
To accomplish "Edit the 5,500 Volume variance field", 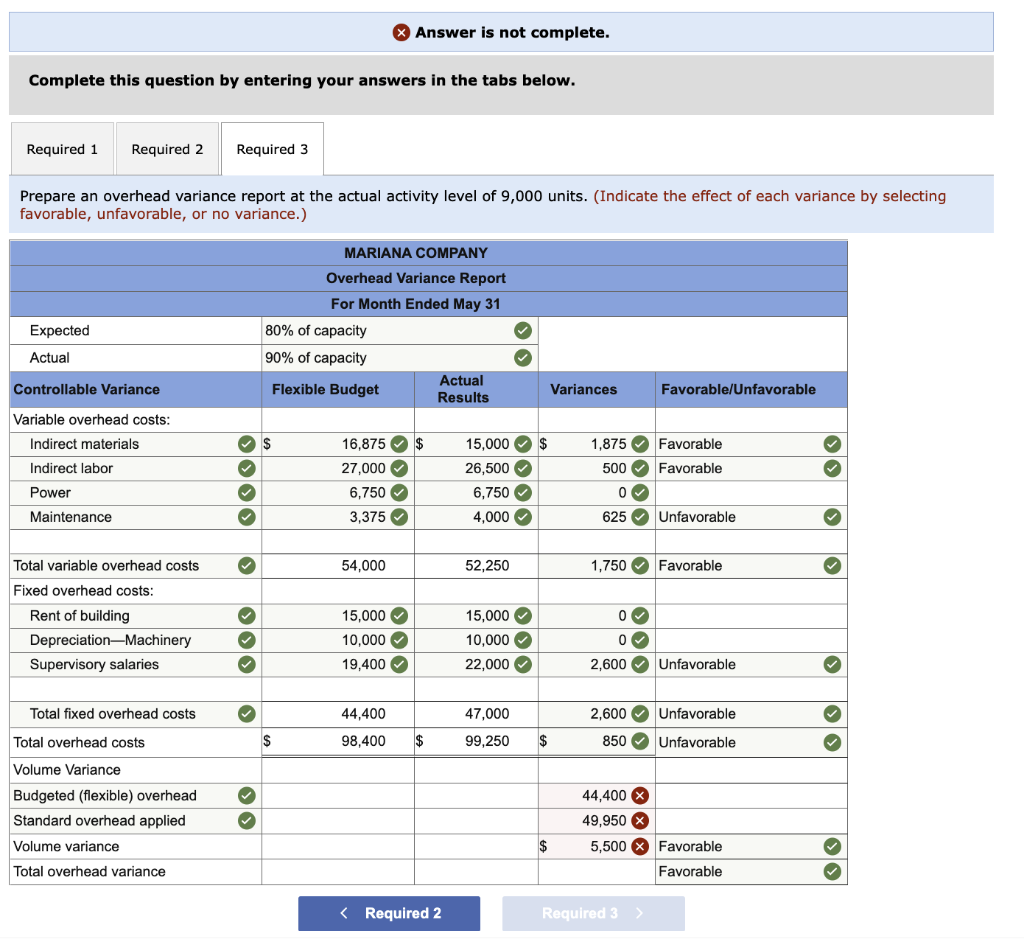I will [x=596, y=846].
